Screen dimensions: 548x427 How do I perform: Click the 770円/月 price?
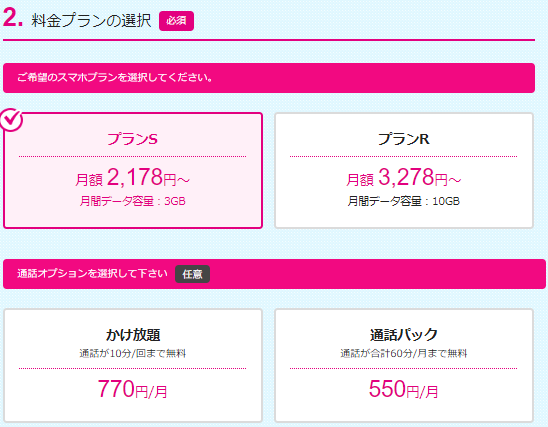[x=132, y=389]
